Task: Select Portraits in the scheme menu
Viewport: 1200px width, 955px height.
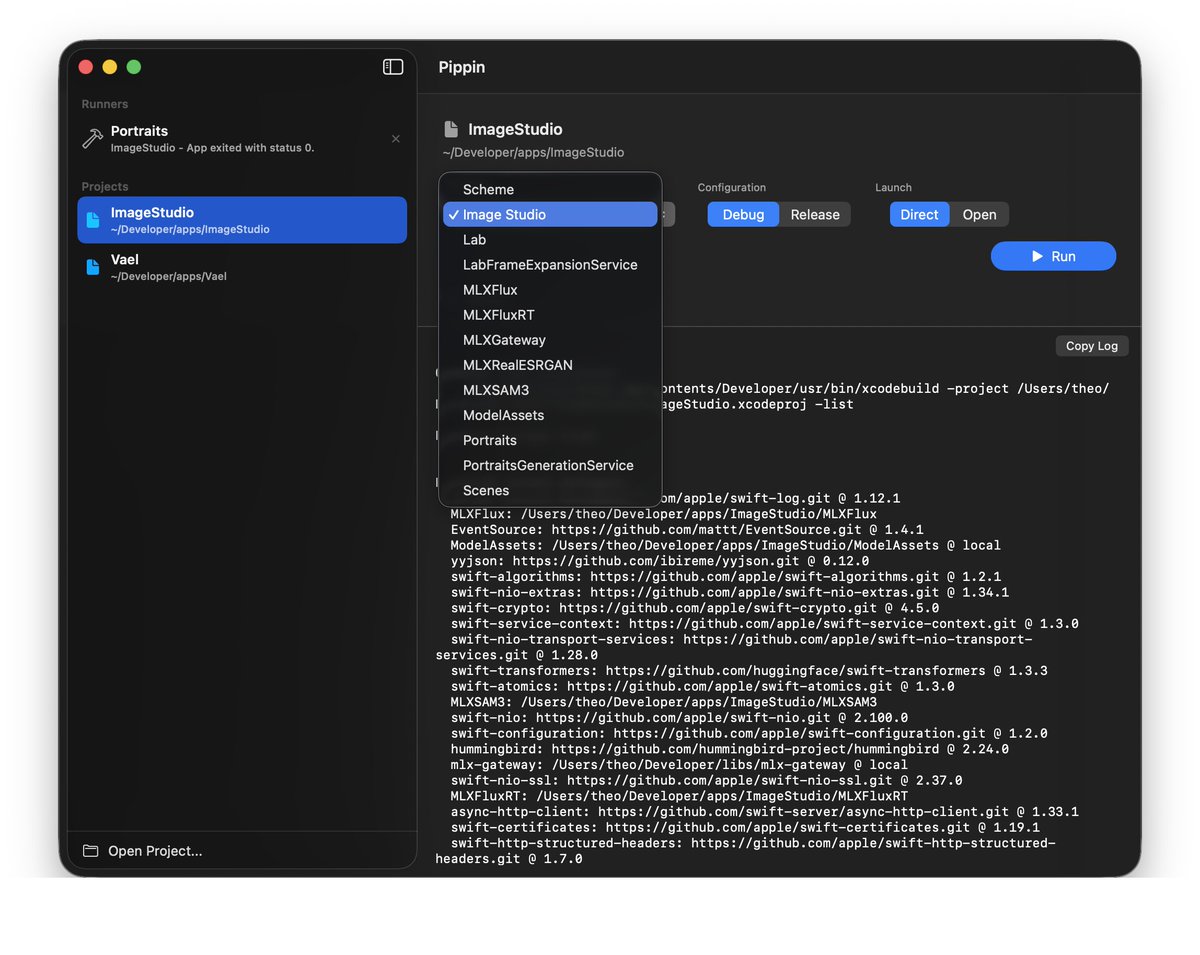Action: 550,440
